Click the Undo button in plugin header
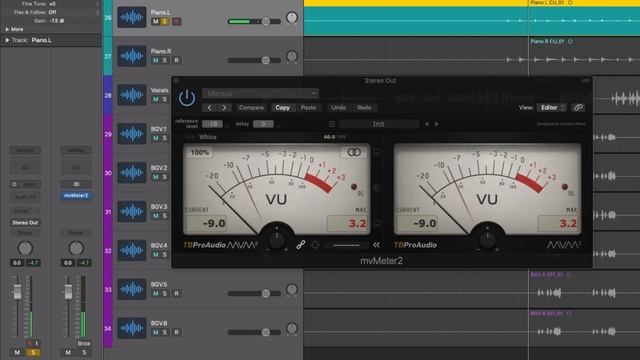The image size is (640, 360). pos(338,108)
